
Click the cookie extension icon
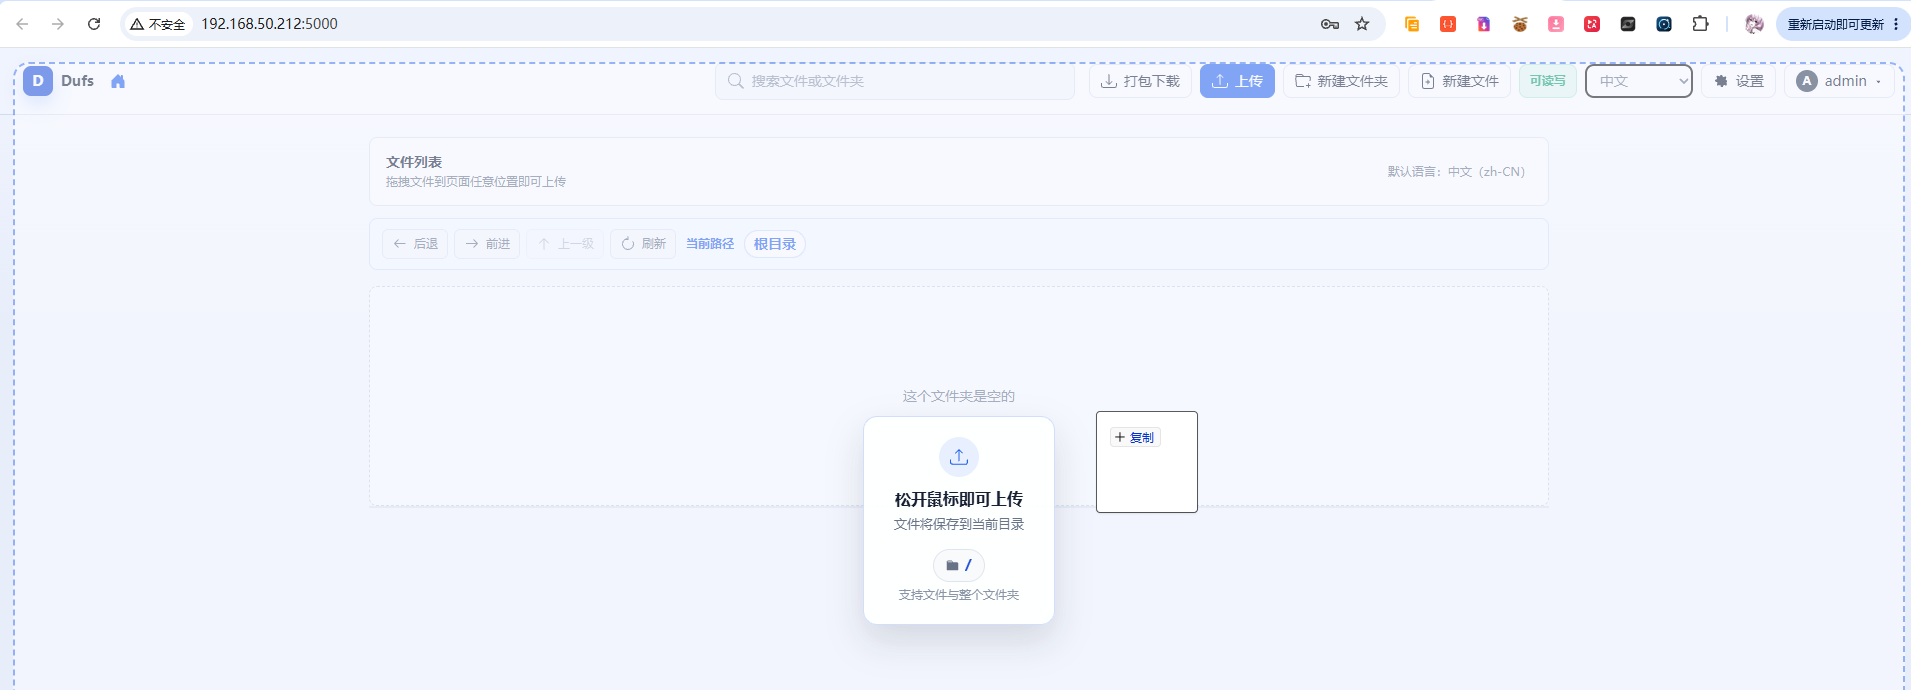1520,24
